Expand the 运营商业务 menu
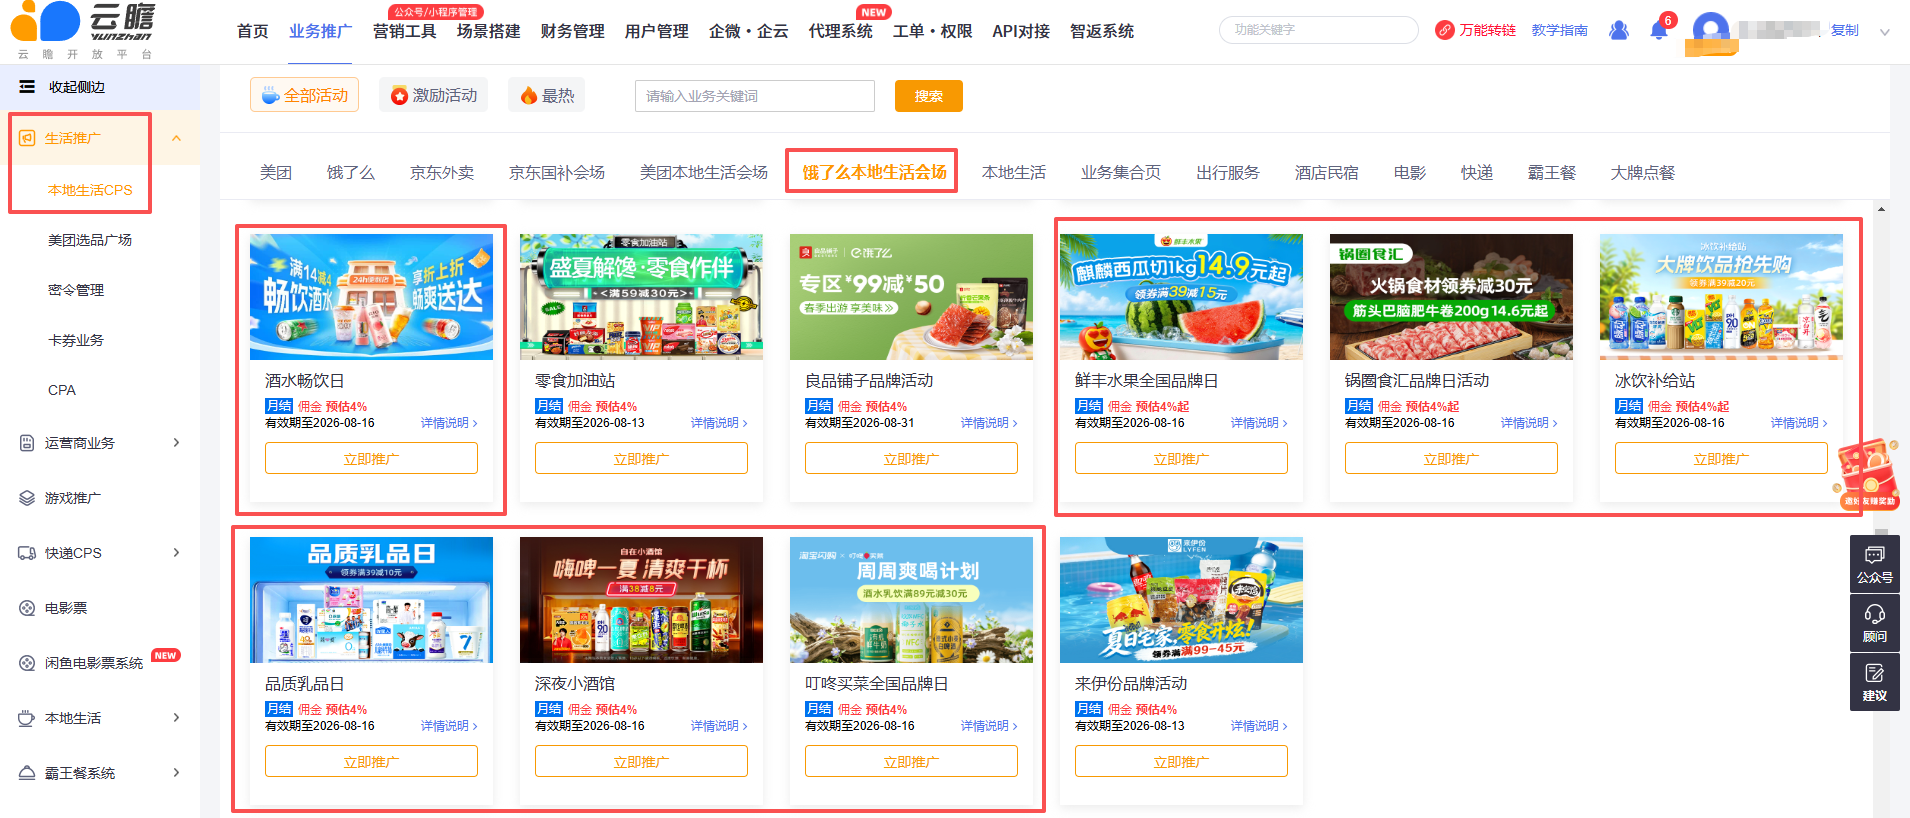The height and width of the screenshot is (818, 1910). (176, 442)
